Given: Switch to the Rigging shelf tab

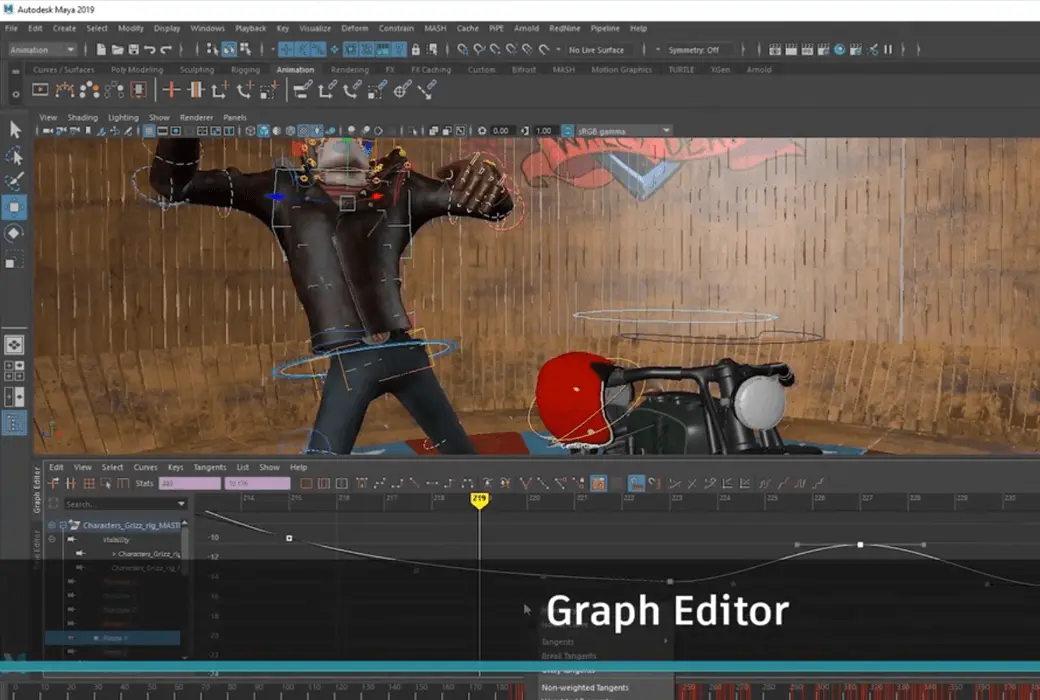Looking at the screenshot, I should click(x=245, y=70).
